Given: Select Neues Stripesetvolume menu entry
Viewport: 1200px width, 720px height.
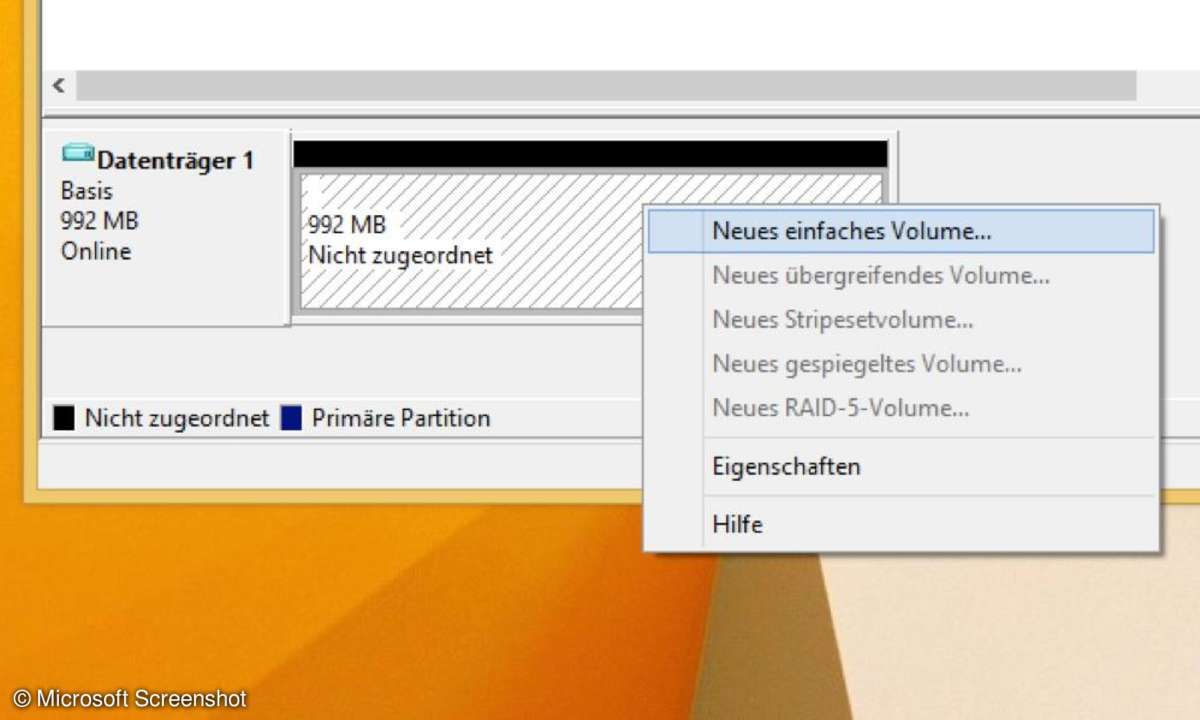Looking at the screenshot, I should (901, 320).
